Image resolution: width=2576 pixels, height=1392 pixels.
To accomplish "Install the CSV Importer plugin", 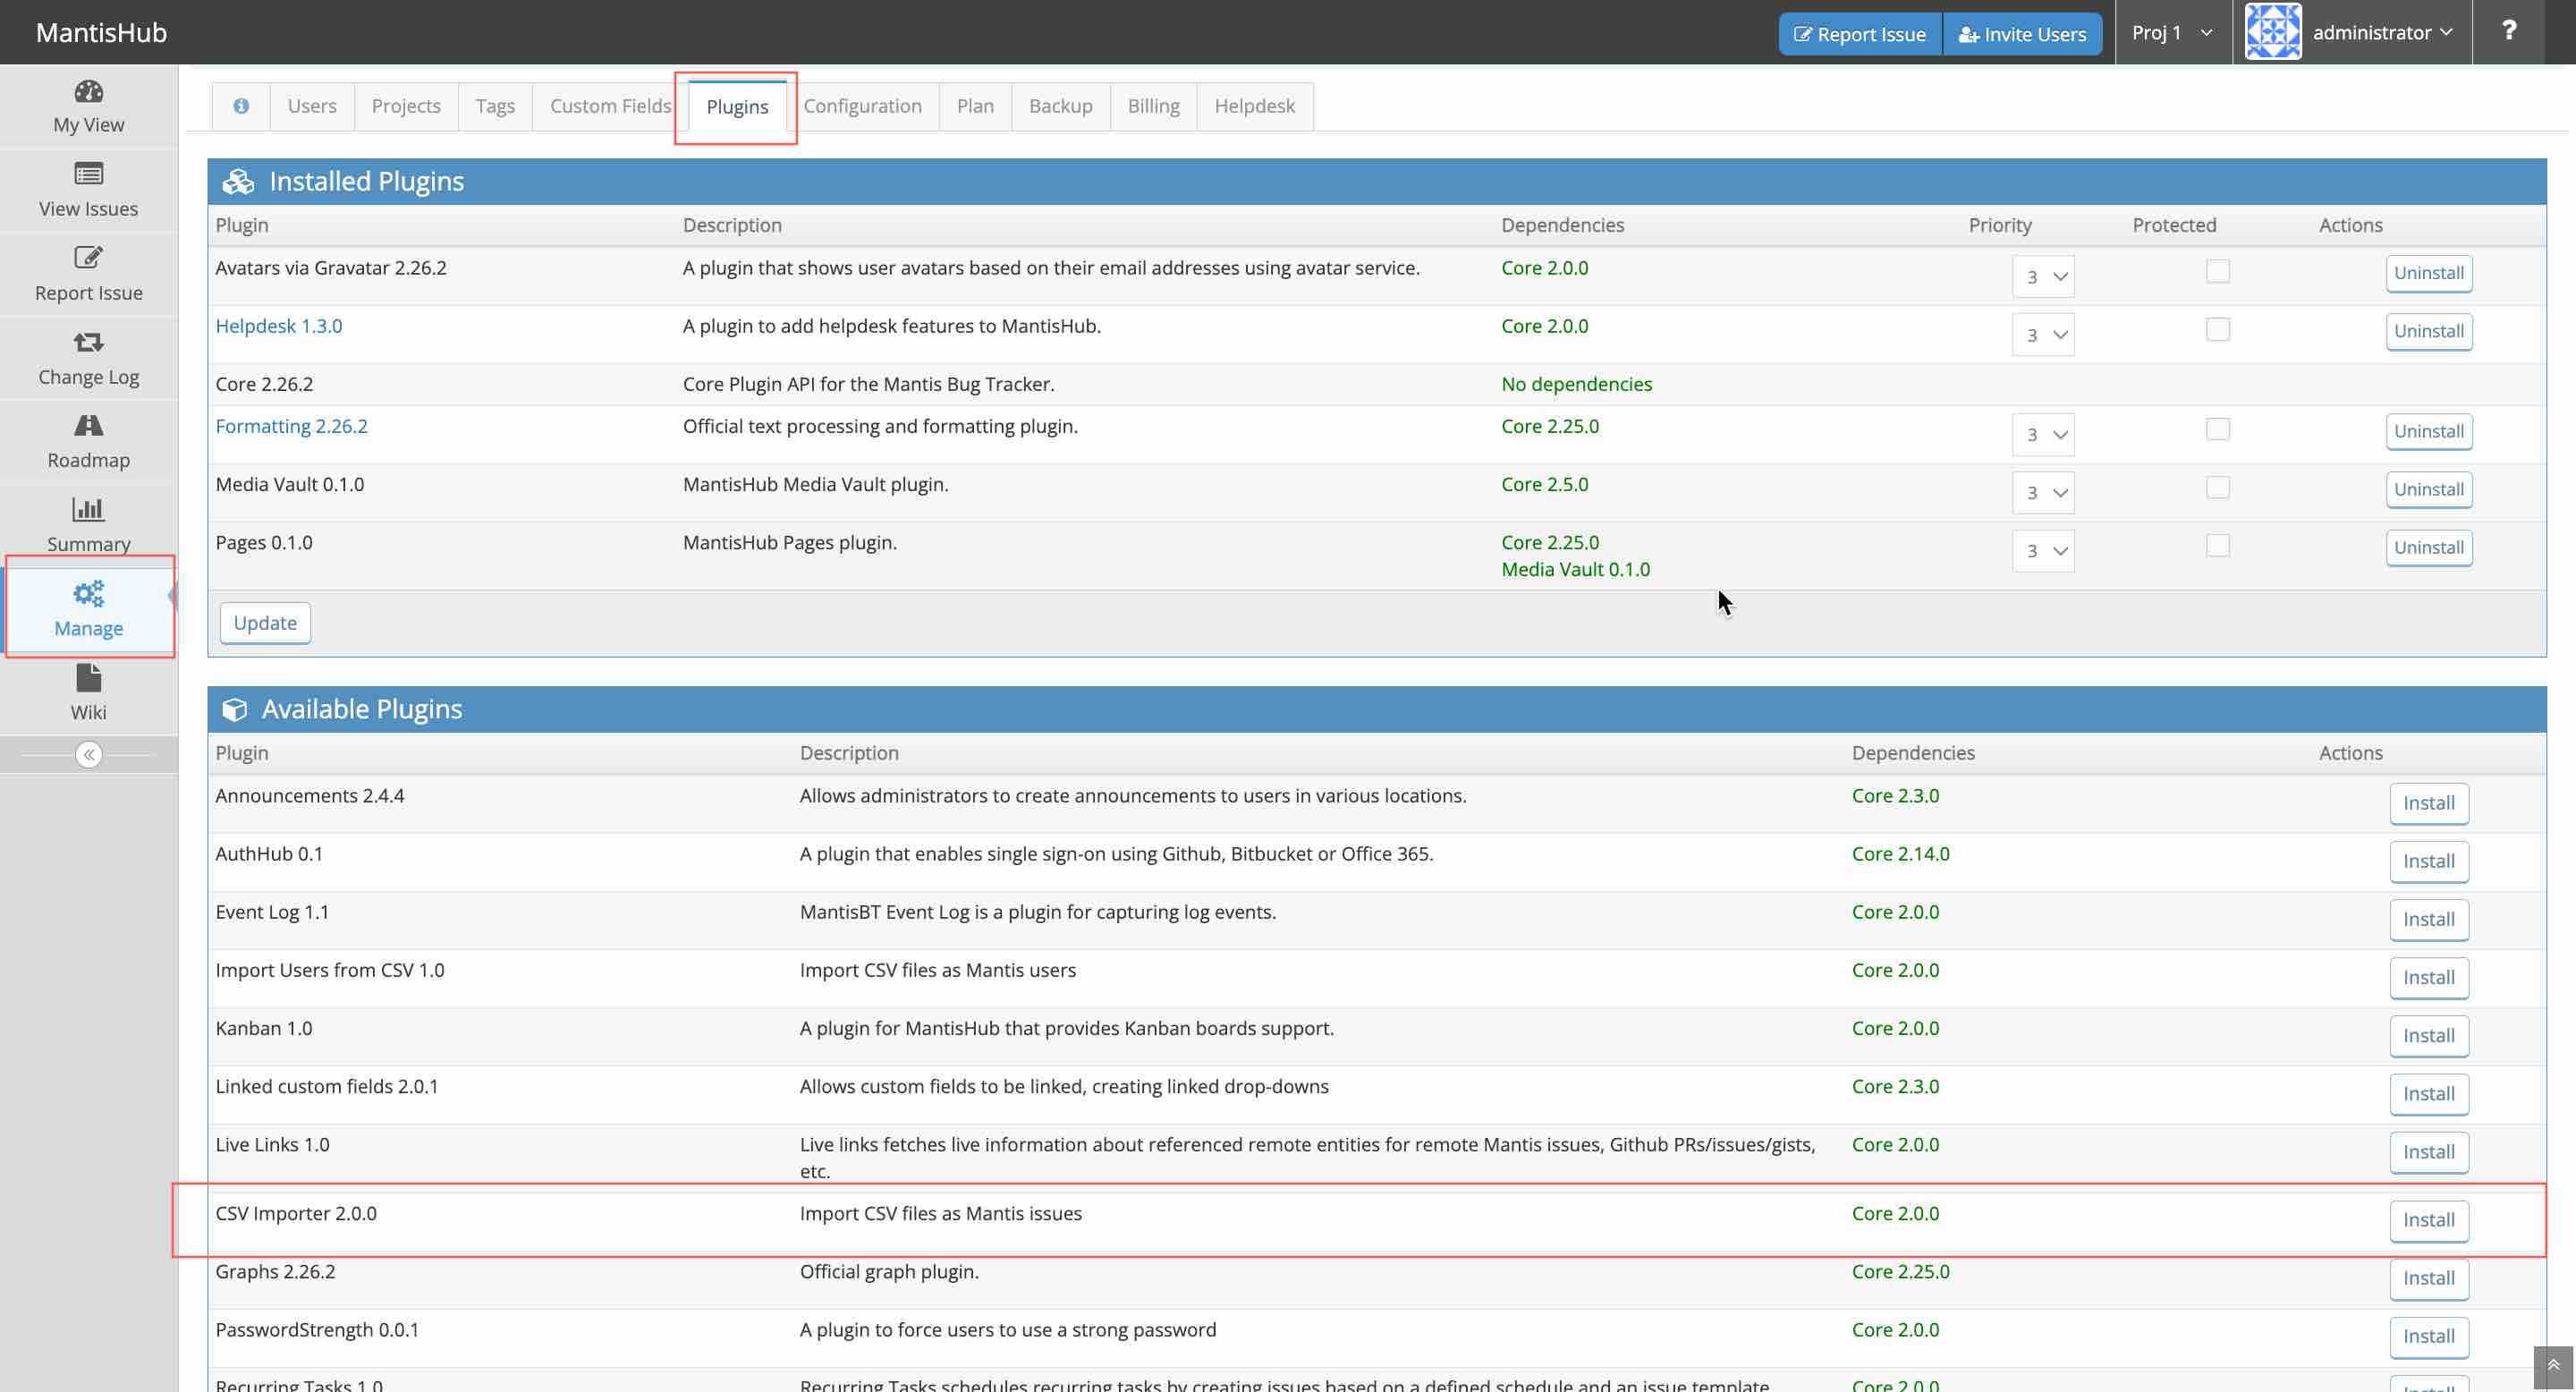I will 2428,1220.
